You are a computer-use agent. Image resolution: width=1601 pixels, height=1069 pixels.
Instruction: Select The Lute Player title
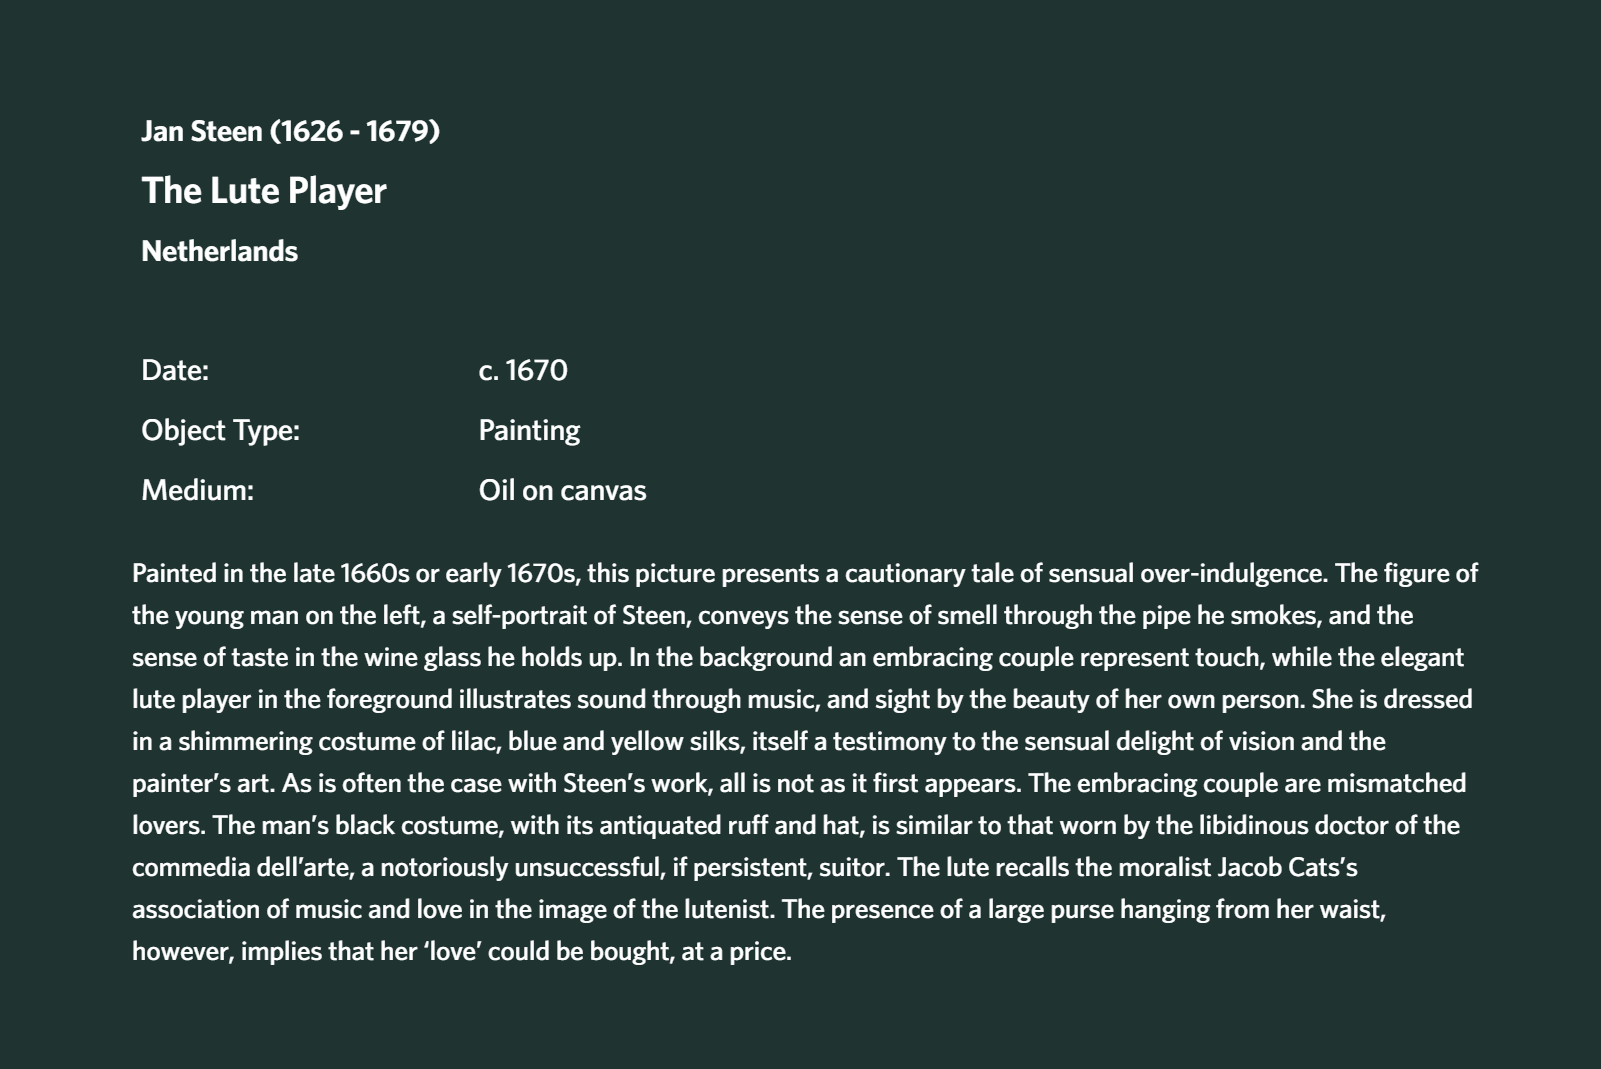pyautogui.click(x=264, y=191)
